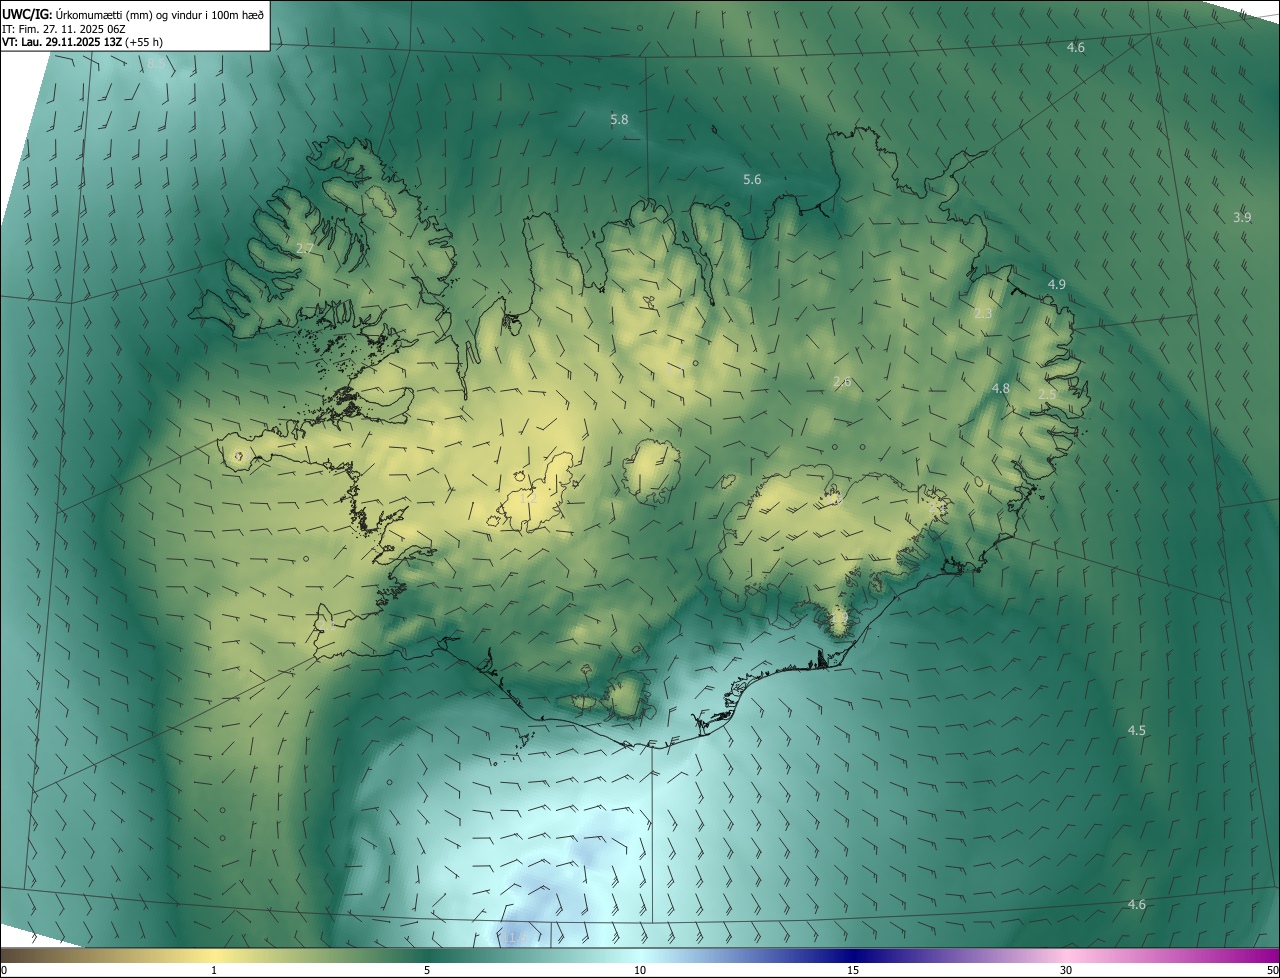This screenshot has height=978, width=1280.
Task: Click the 5 mark on the color scale
Action: click(427, 970)
